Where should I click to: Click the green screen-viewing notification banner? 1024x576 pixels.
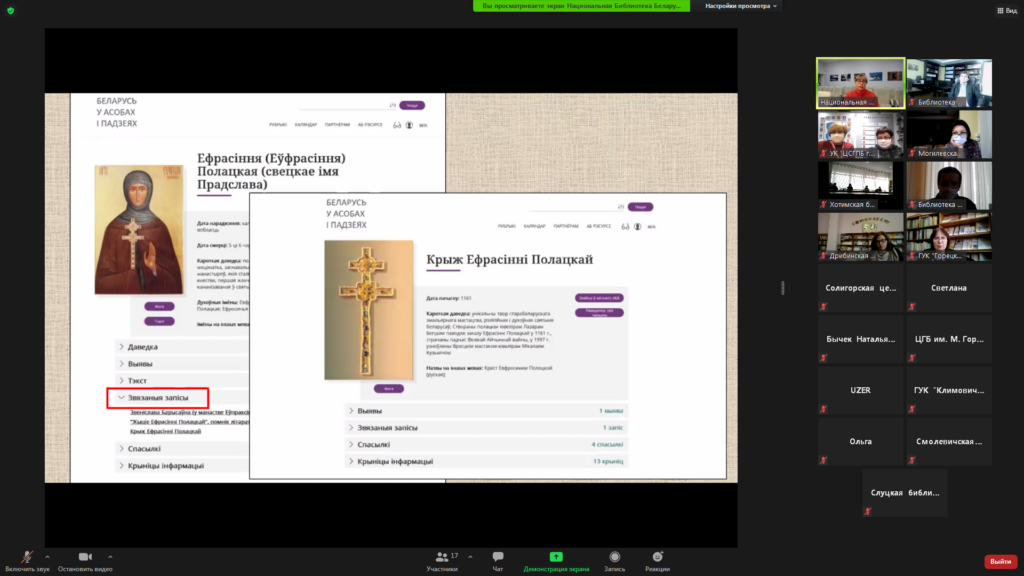point(581,6)
